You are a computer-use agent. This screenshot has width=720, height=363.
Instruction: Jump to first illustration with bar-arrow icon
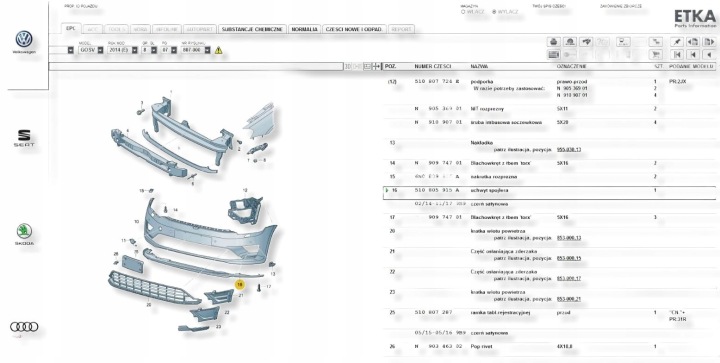pos(676,55)
